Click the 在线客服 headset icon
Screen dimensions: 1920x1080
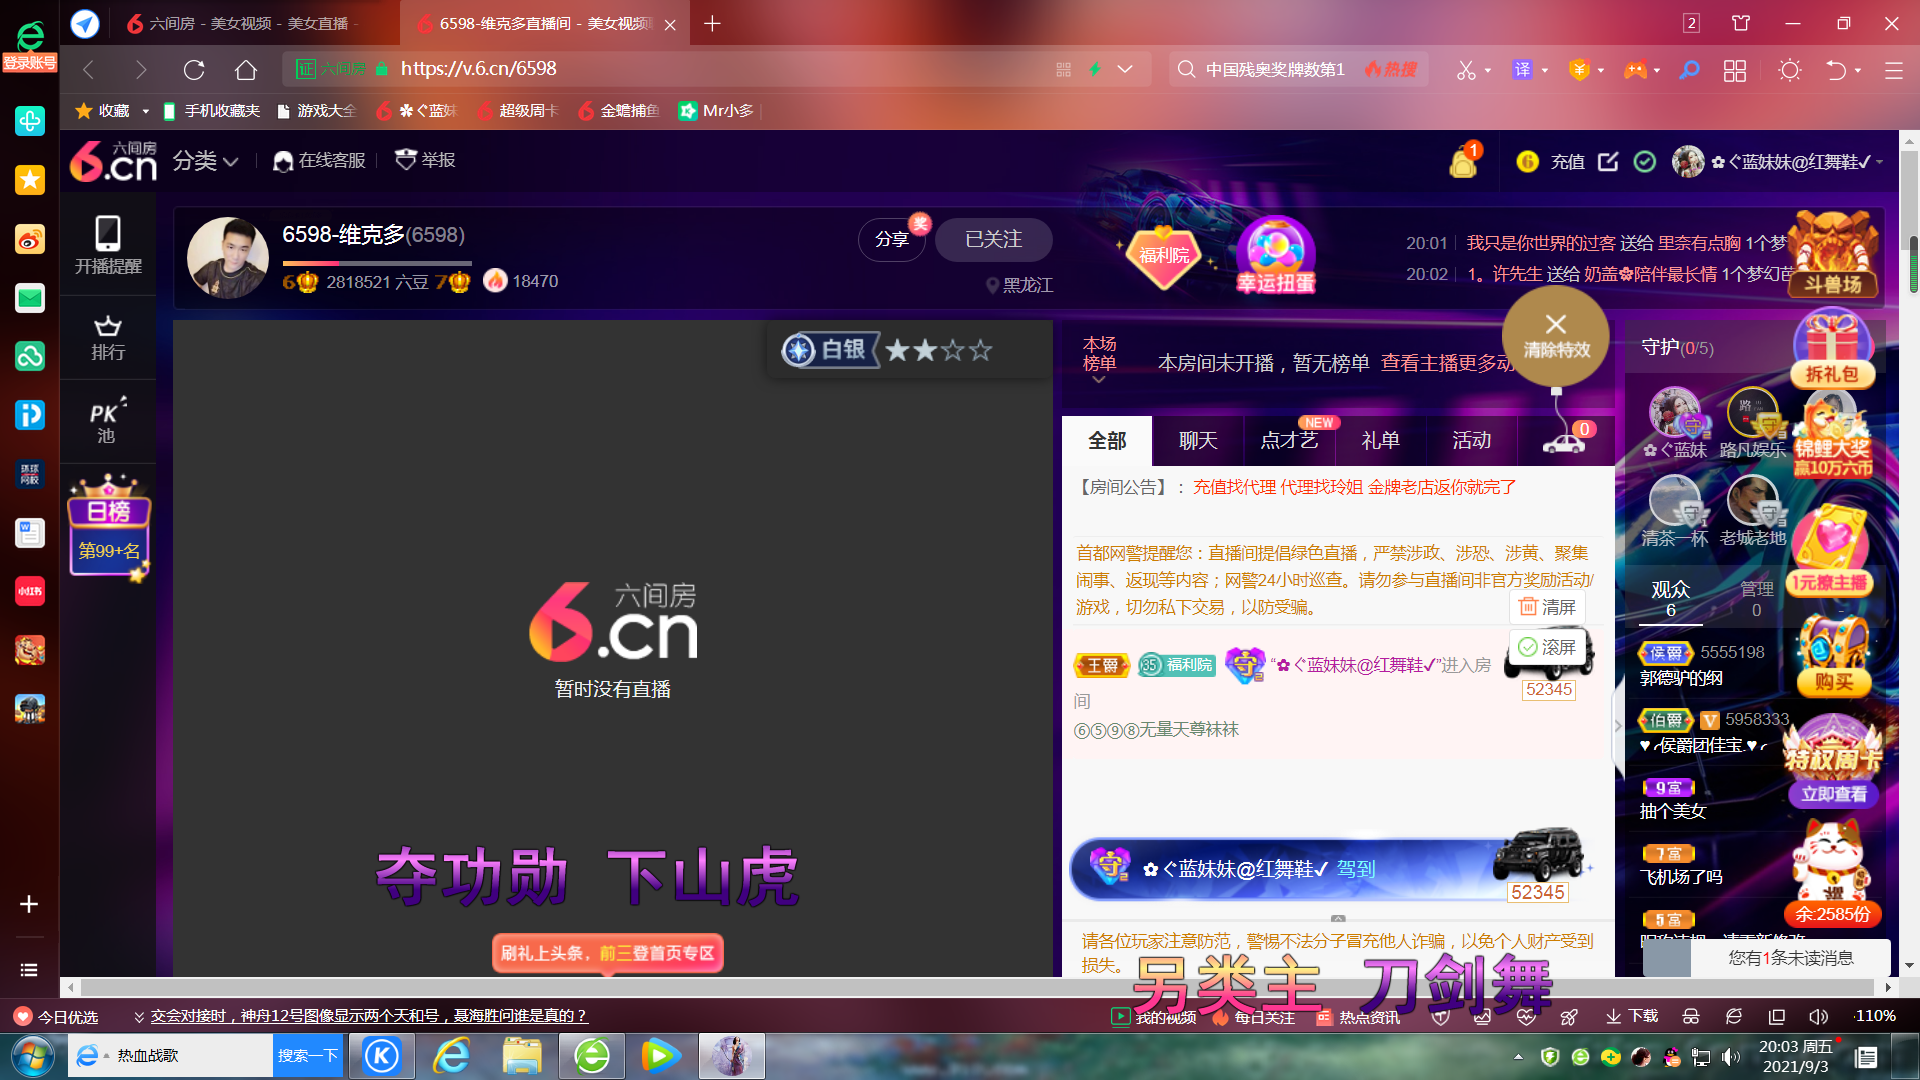pos(283,161)
